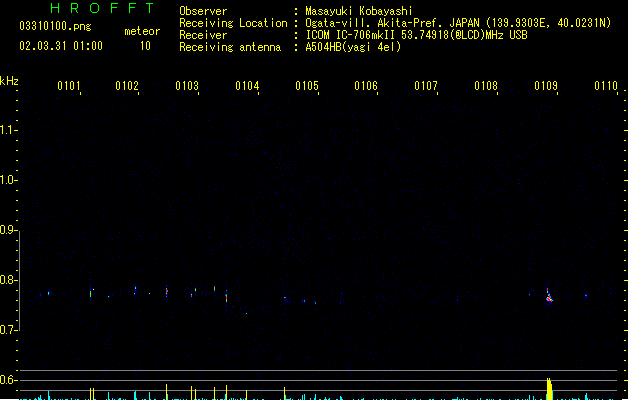Screen dimensions: 629x400
Task: Click the 0108 time marker
Action: tap(486, 86)
